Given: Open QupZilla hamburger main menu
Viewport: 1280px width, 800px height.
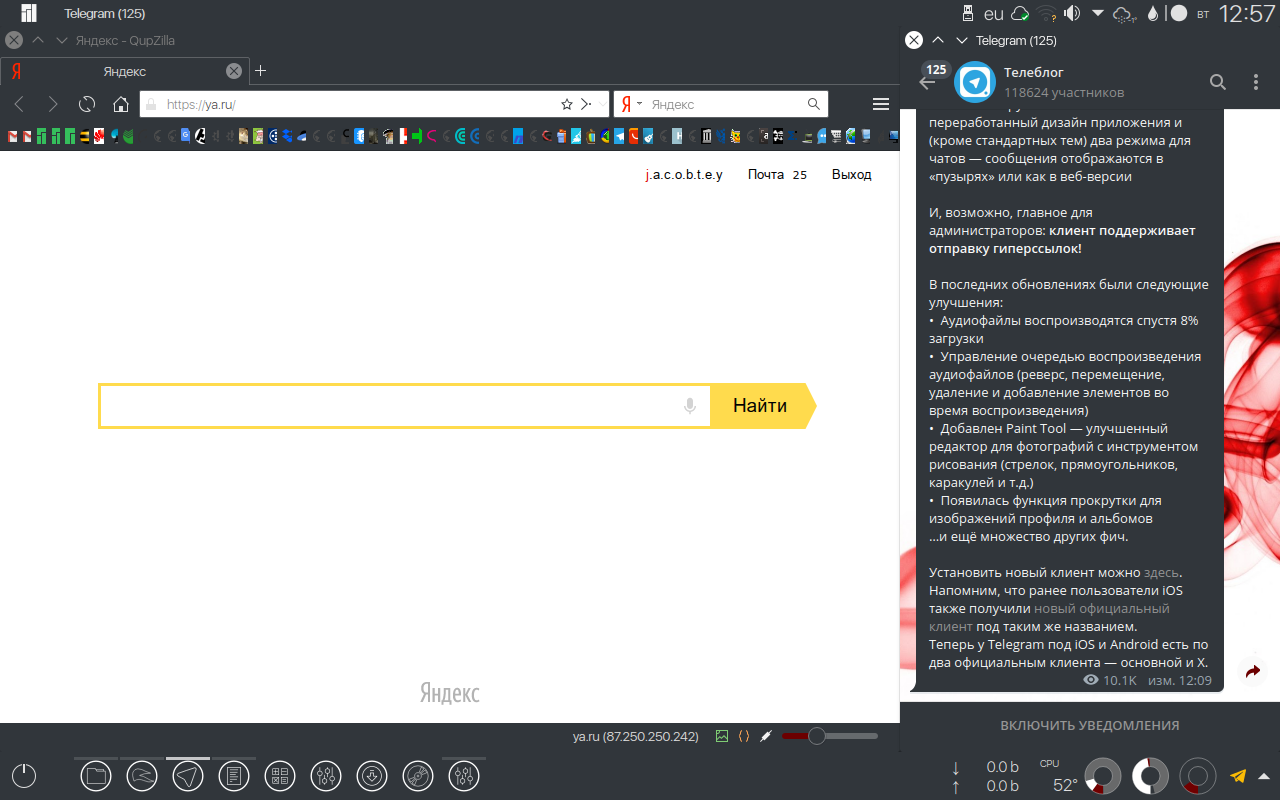Looking at the screenshot, I should point(881,104).
